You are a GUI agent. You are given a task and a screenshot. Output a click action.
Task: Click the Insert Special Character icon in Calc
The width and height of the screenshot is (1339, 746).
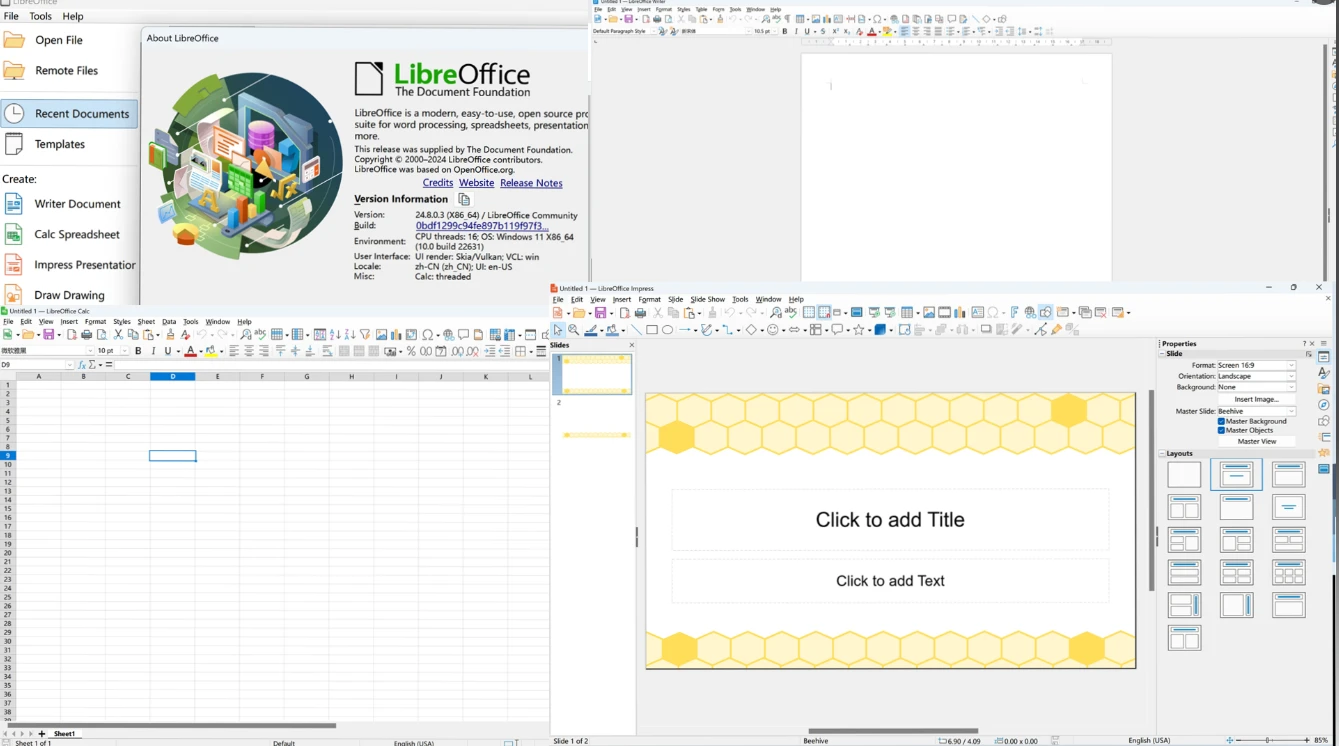429,333
